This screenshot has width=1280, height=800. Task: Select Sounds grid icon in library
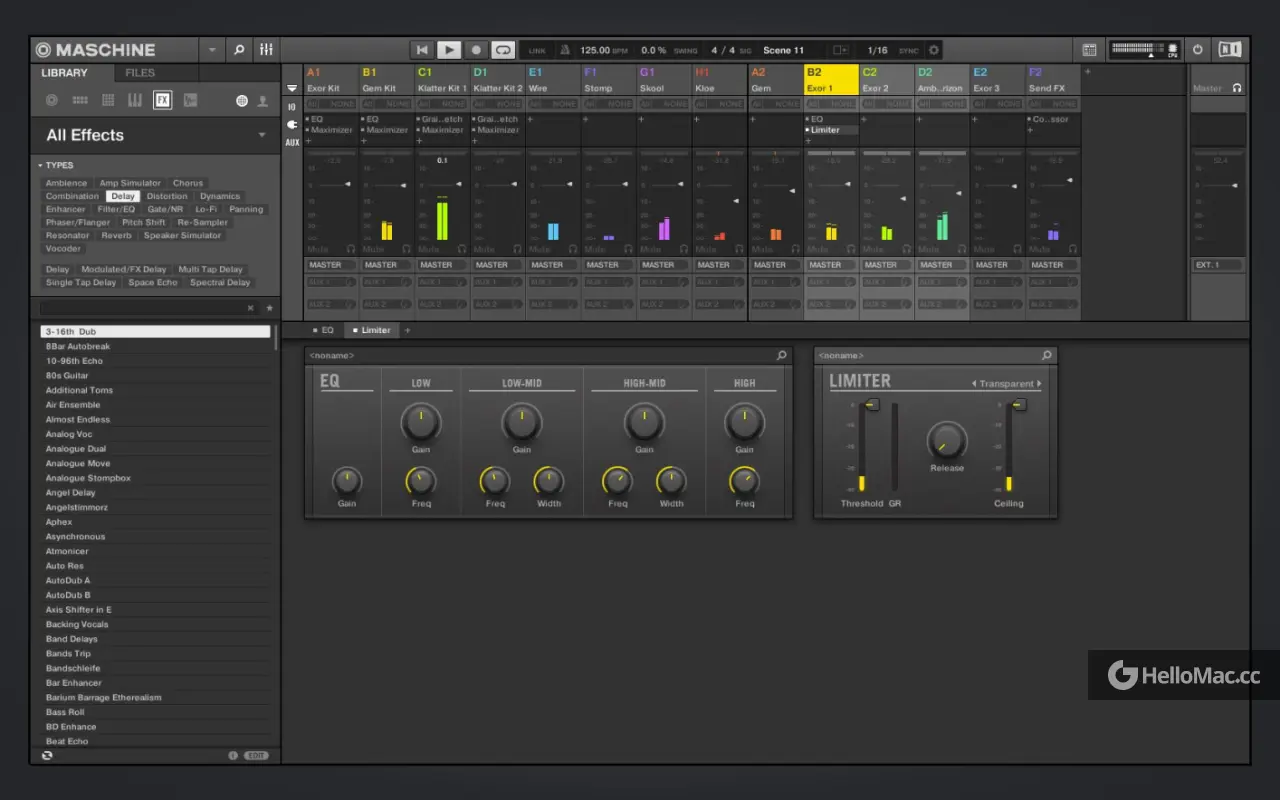pyautogui.click(x=108, y=100)
